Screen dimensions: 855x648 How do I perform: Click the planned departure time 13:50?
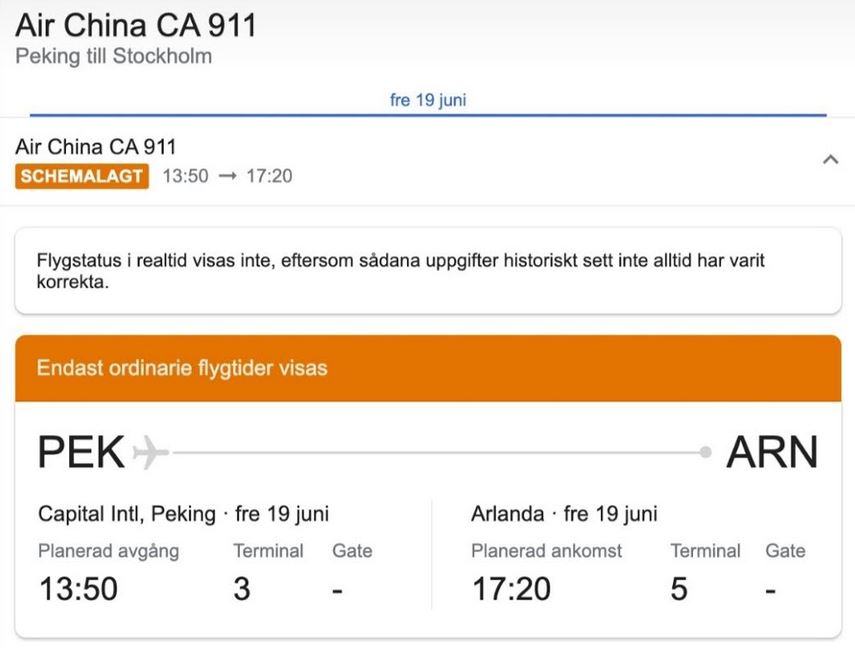coord(78,589)
